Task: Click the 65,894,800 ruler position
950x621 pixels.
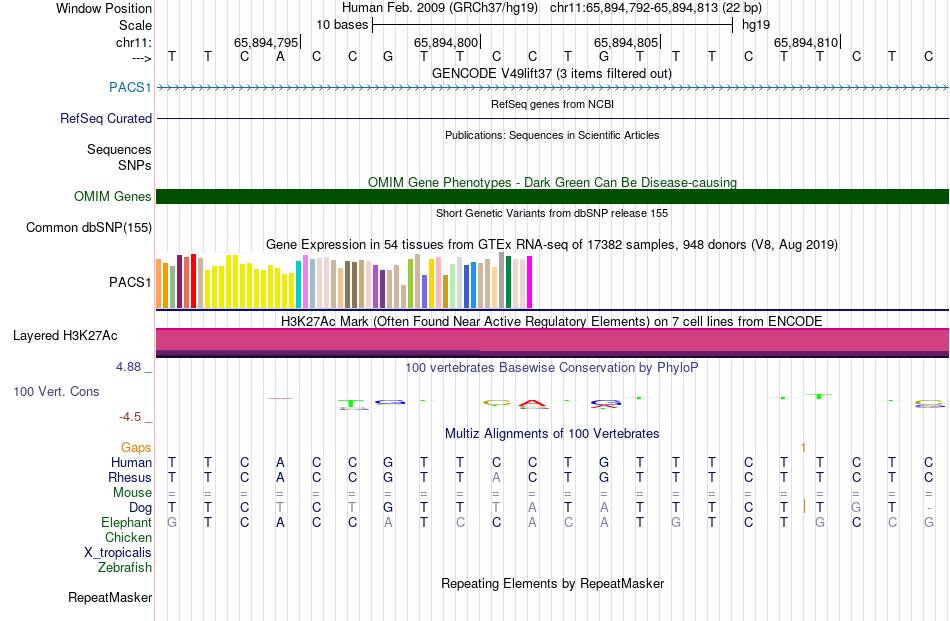Action: [446, 42]
